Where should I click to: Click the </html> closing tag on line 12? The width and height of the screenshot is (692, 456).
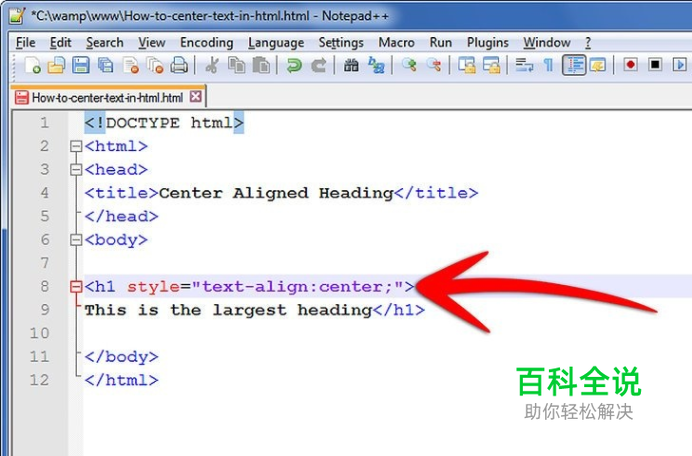(121, 380)
